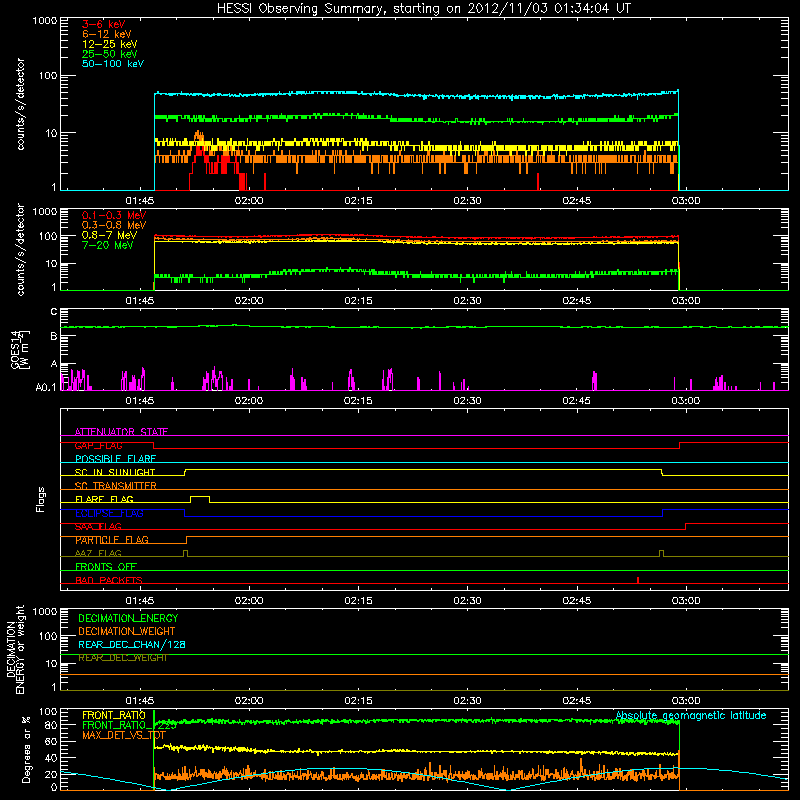Click the DECIMATION_ENERGY legend label
The image size is (800, 800).
coord(128,618)
